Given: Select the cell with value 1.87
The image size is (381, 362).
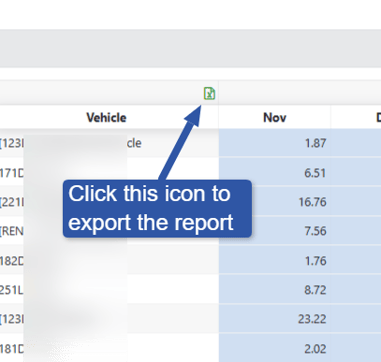Looking at the screenshot, I should click(x=275, y=143).
